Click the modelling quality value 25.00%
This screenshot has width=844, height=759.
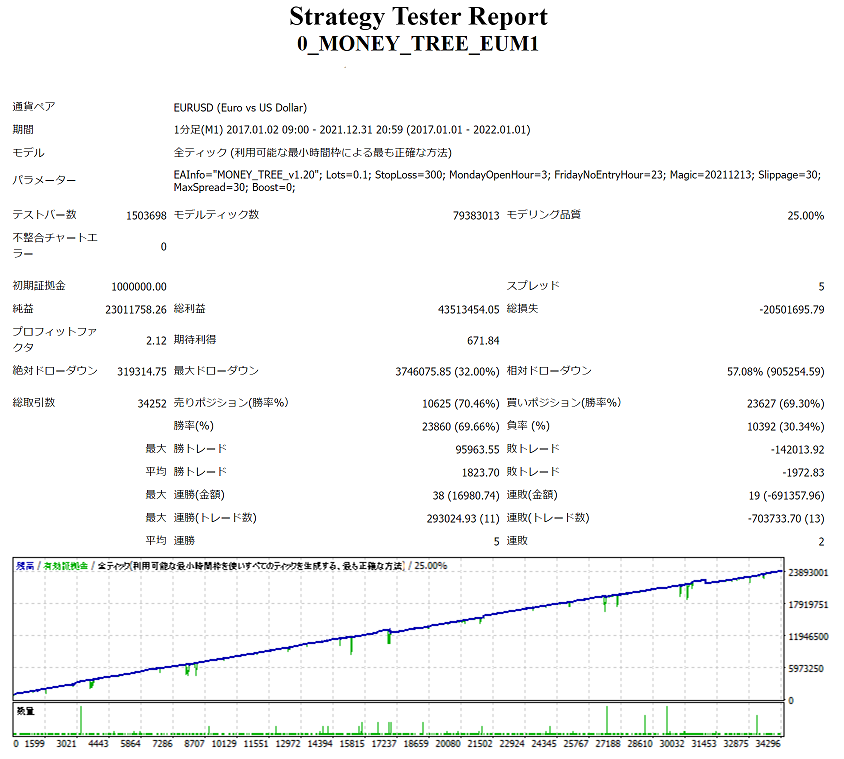click(x=805, y=215)
